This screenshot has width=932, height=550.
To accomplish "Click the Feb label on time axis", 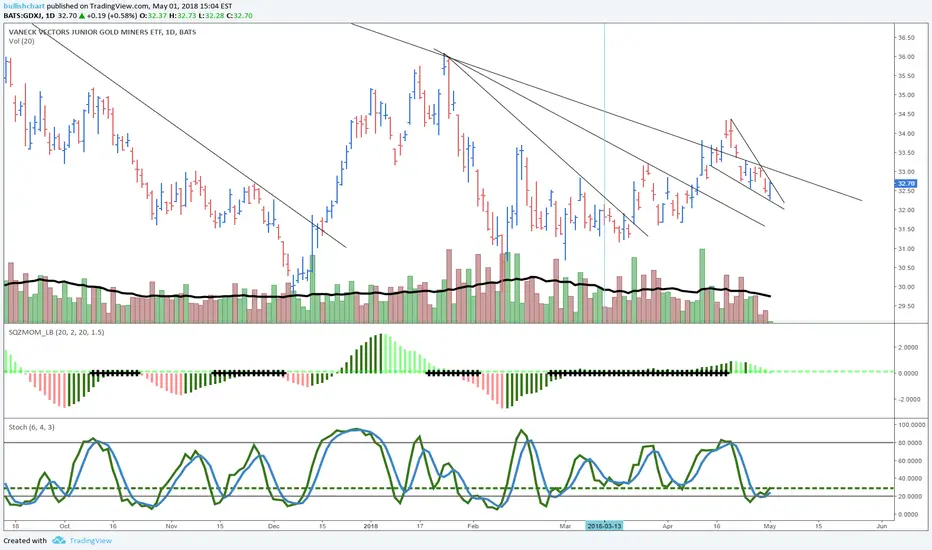I will 473,526.
